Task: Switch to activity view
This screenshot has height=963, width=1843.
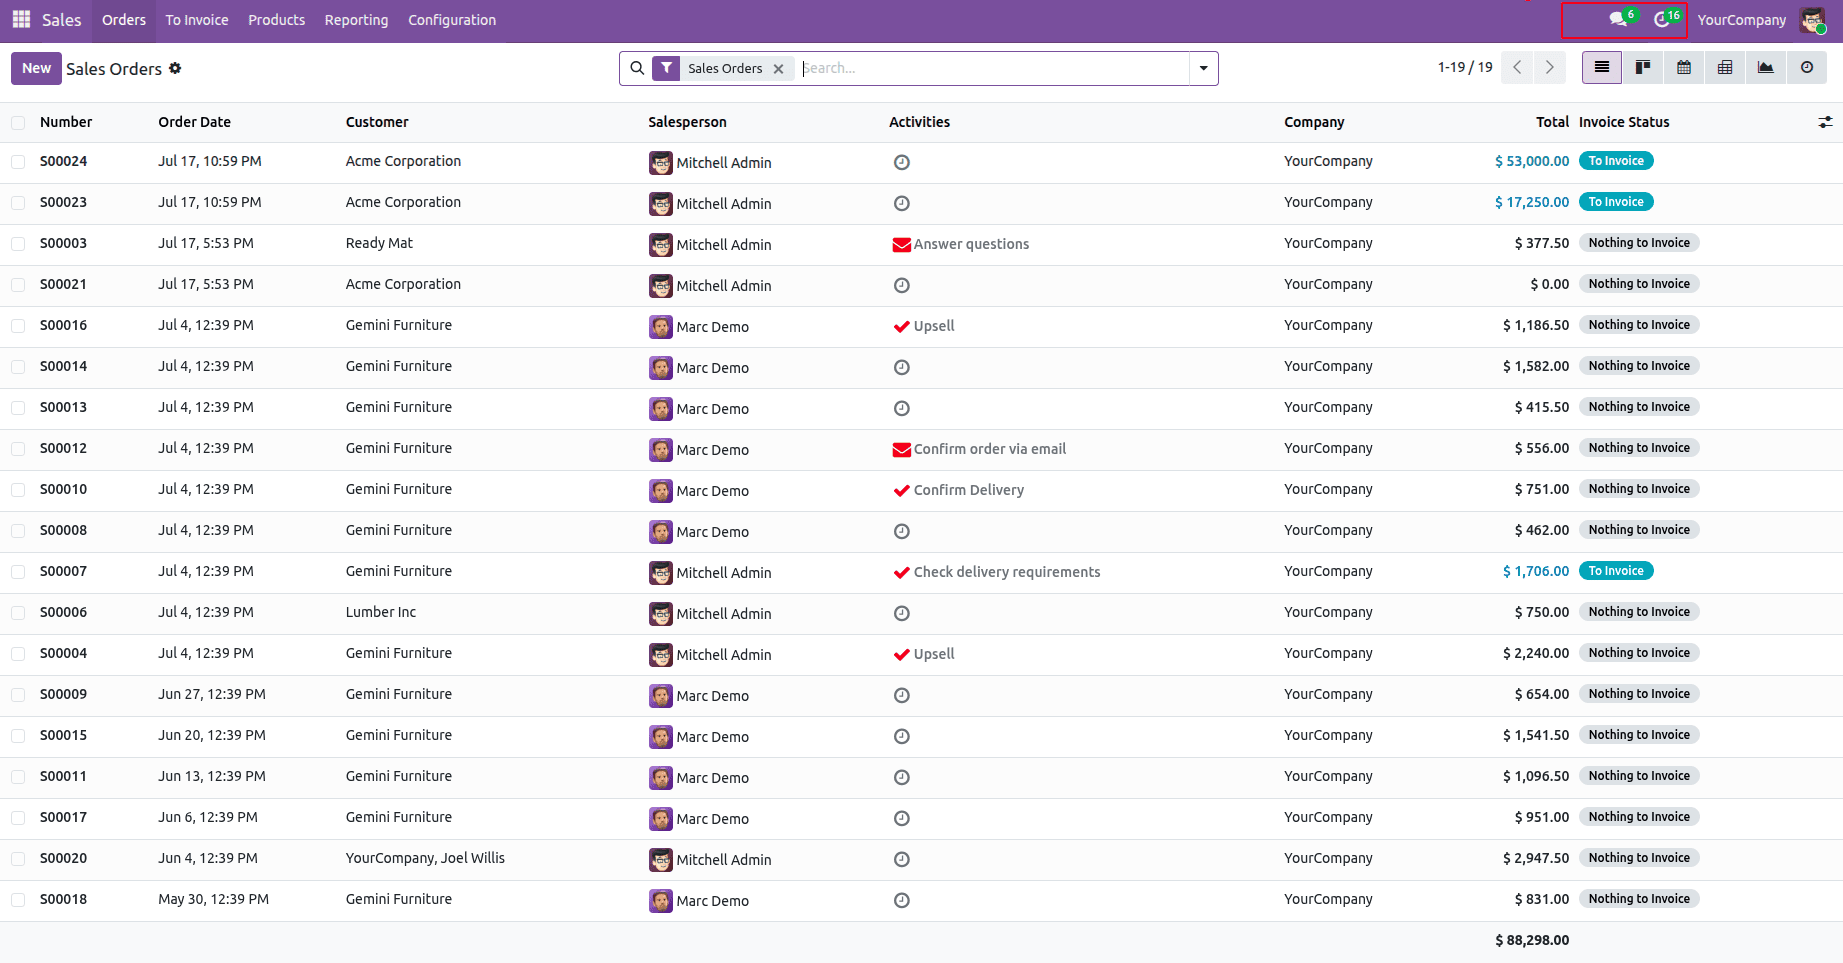Action: (1807, 67)
